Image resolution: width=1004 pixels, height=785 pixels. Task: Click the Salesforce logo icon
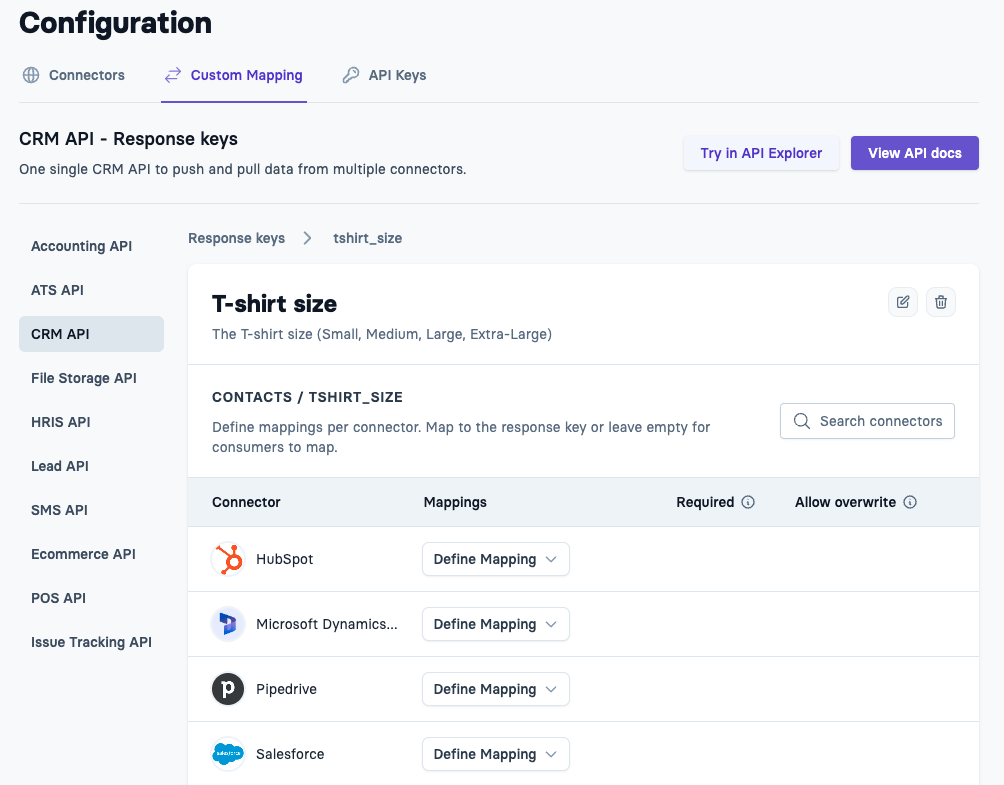(228, 754)
